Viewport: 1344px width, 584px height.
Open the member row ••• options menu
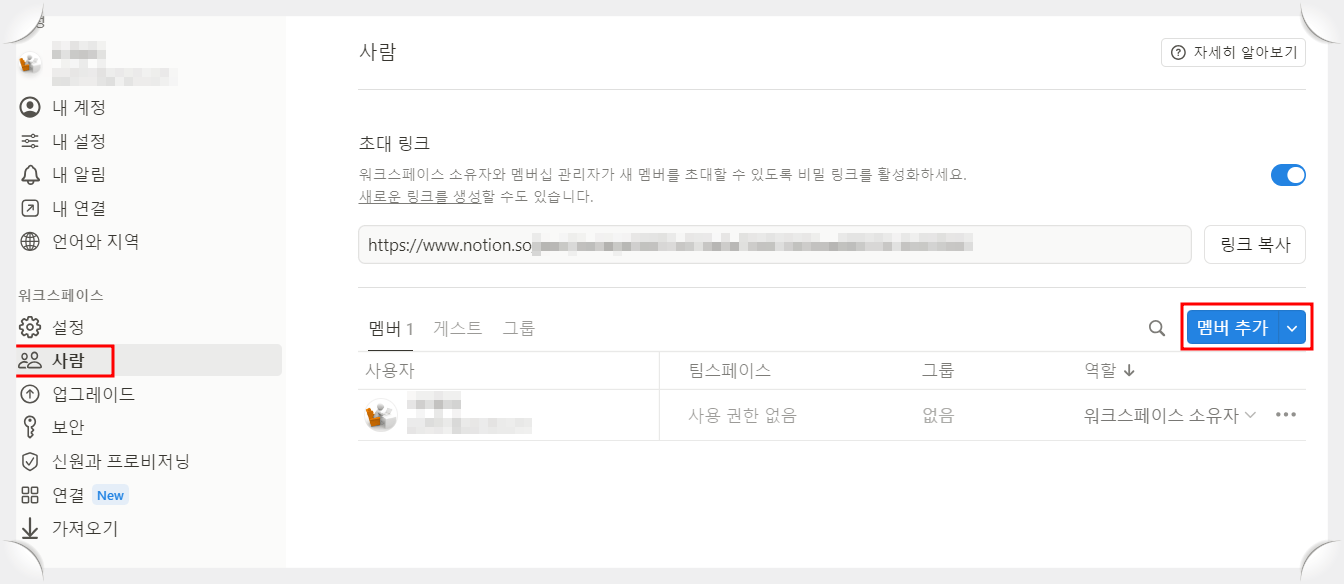tap(1286, 414)
